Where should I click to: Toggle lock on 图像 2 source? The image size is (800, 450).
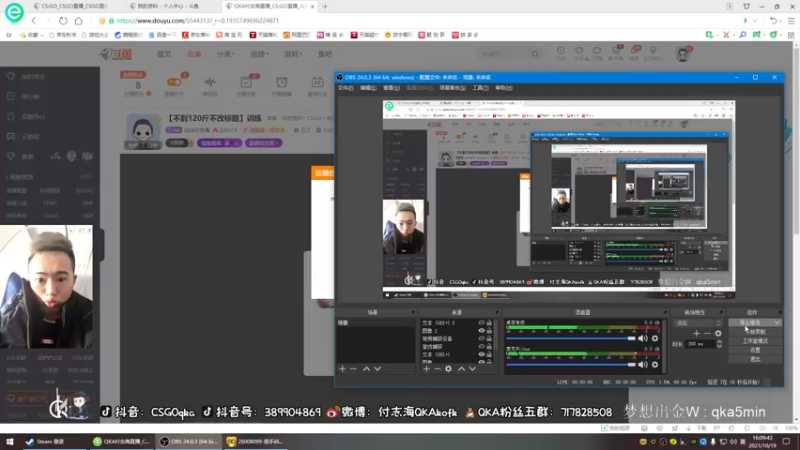[x=489, y=331]
